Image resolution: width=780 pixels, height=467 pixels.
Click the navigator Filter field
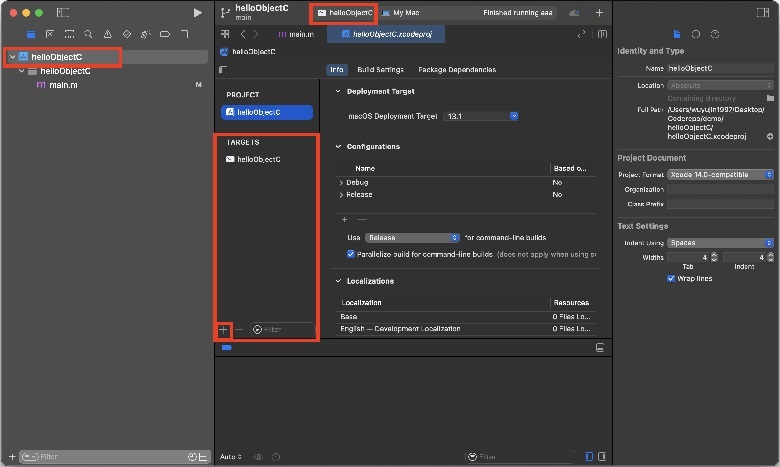113,457
